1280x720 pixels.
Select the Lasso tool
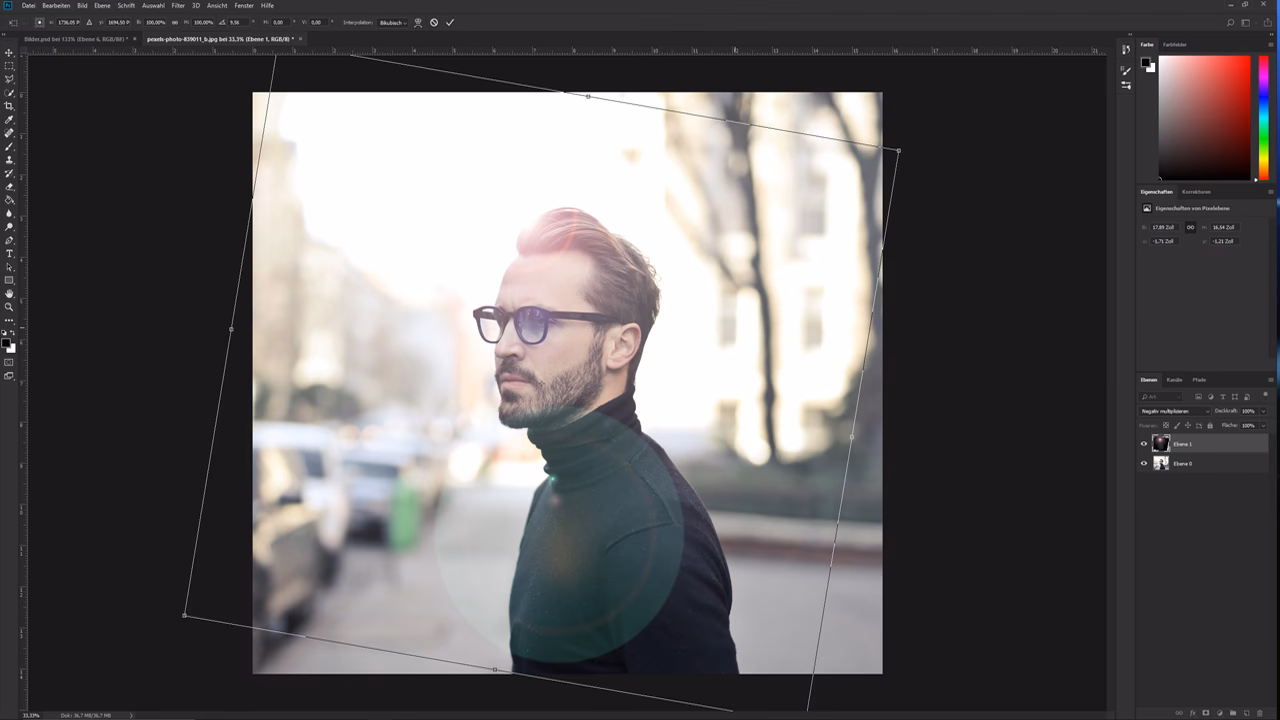tap(9, 79)
